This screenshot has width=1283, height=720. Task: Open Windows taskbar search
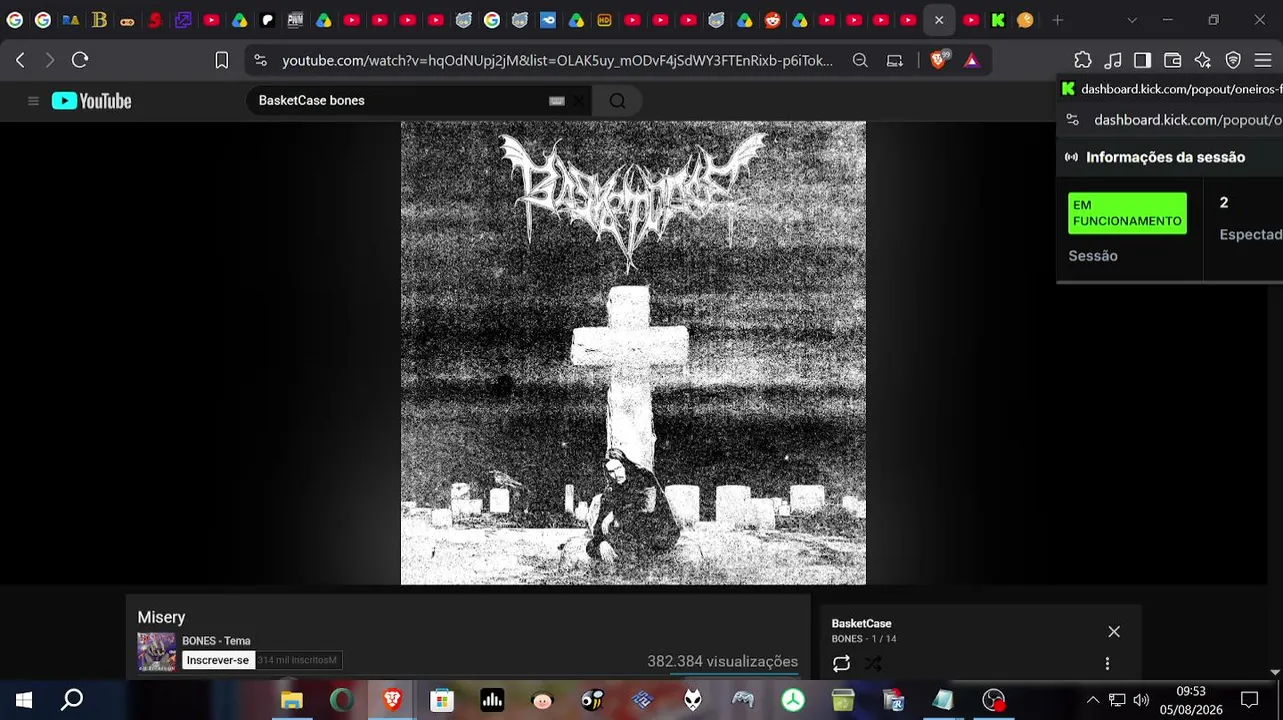click(x=72, y=700)
